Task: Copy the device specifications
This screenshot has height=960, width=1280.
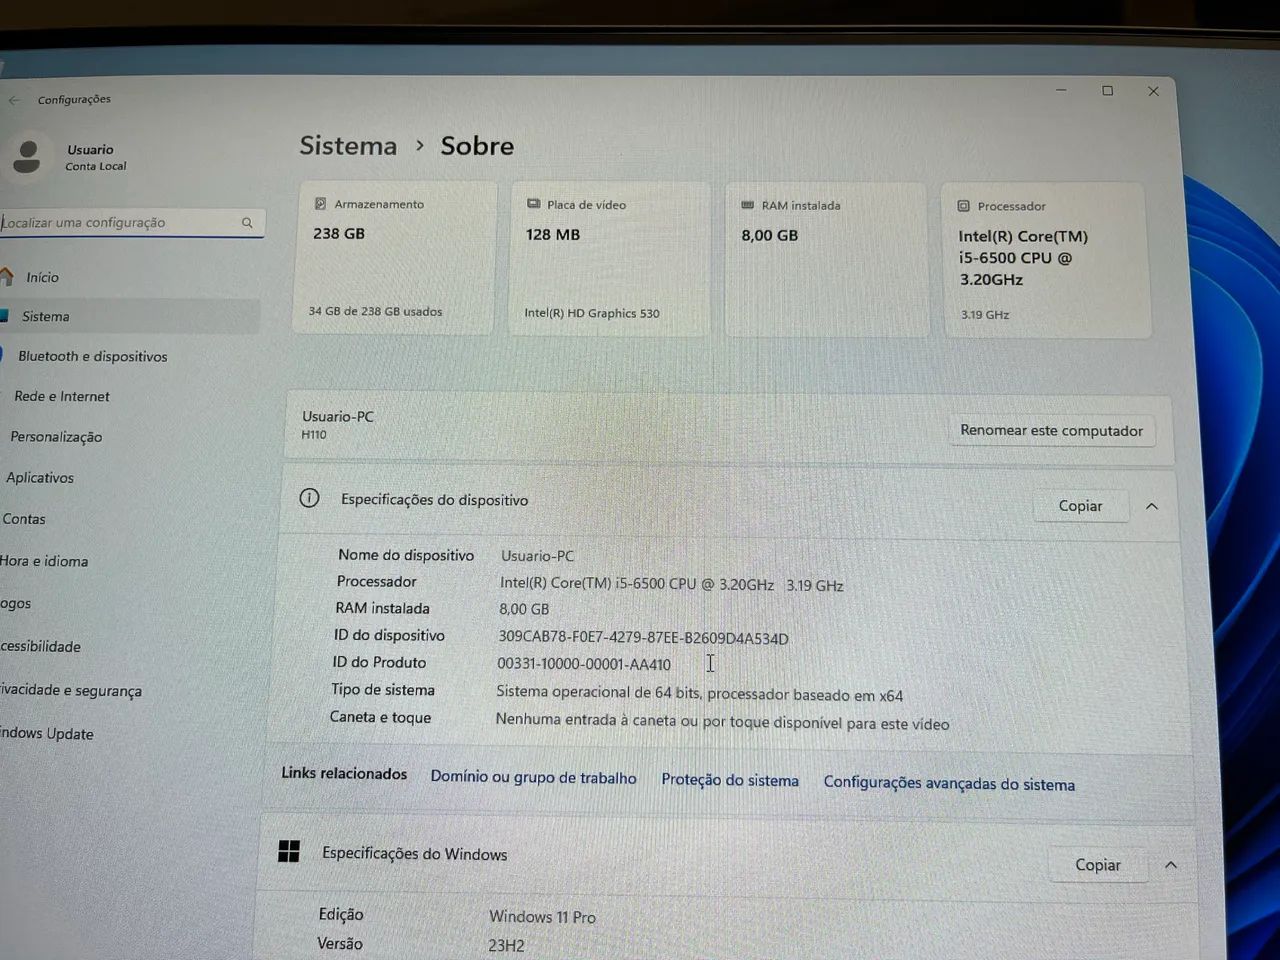Action: [1080, 506]
